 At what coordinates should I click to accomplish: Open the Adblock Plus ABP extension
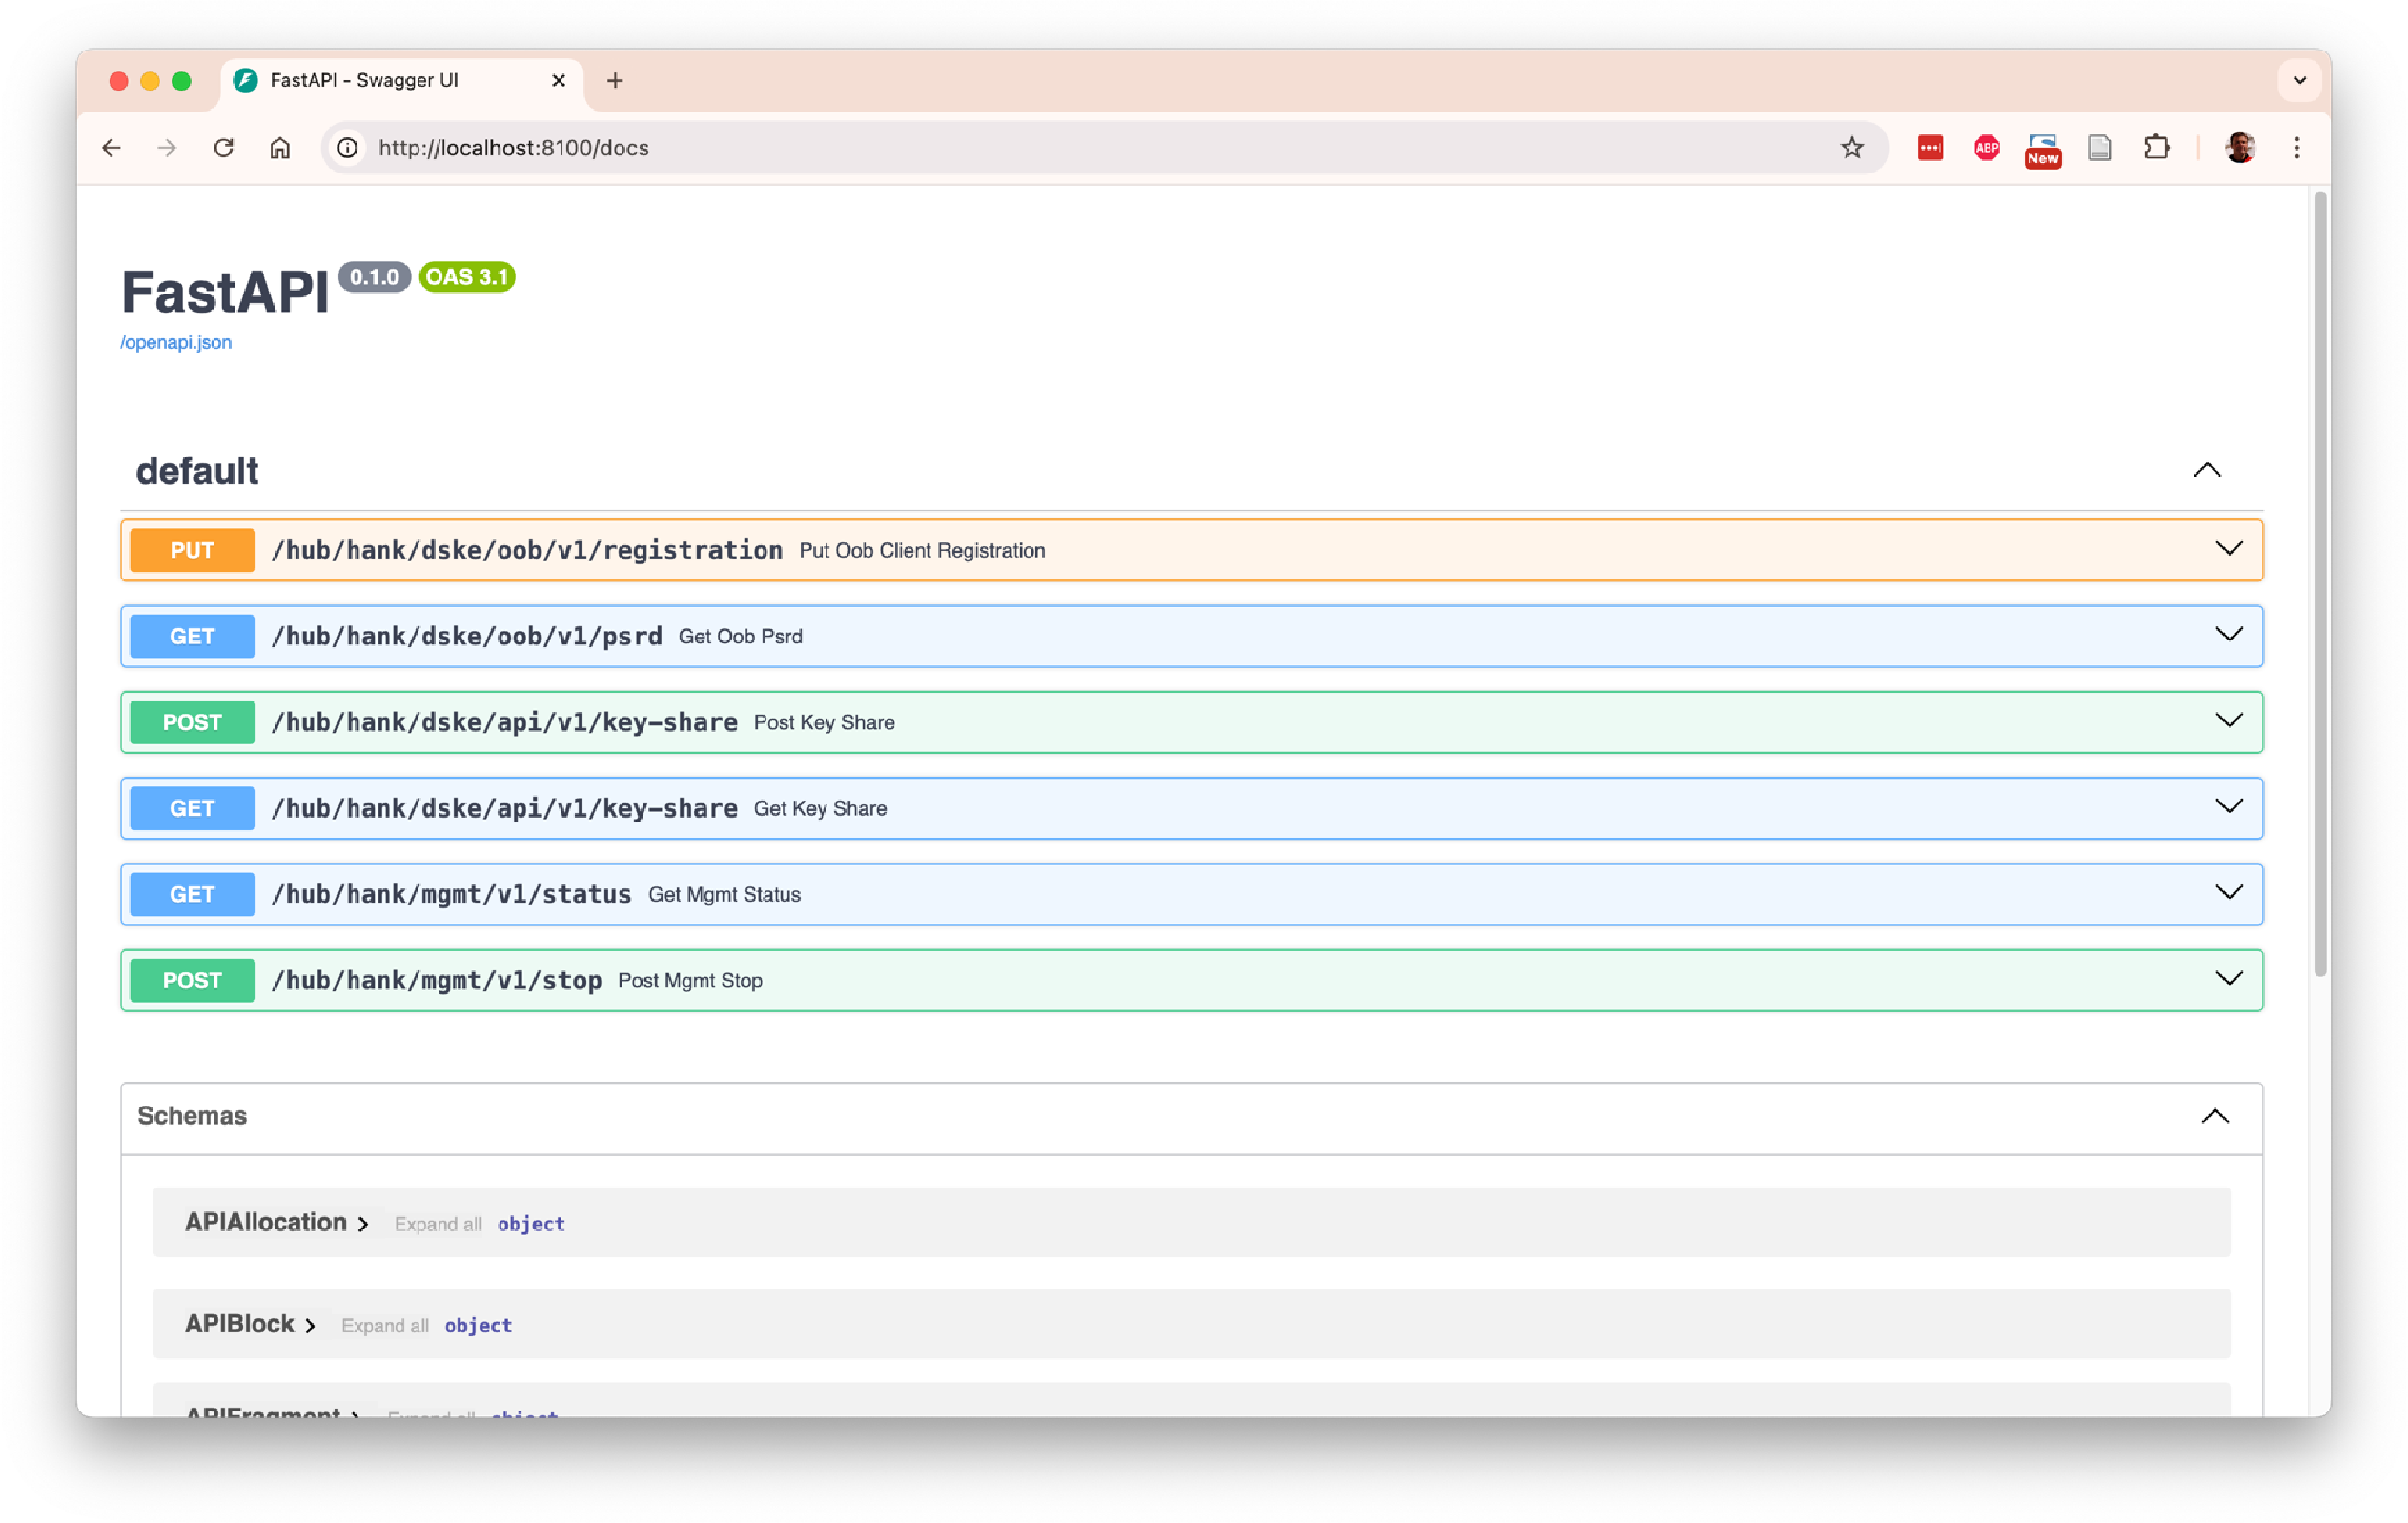[1986, 147]
